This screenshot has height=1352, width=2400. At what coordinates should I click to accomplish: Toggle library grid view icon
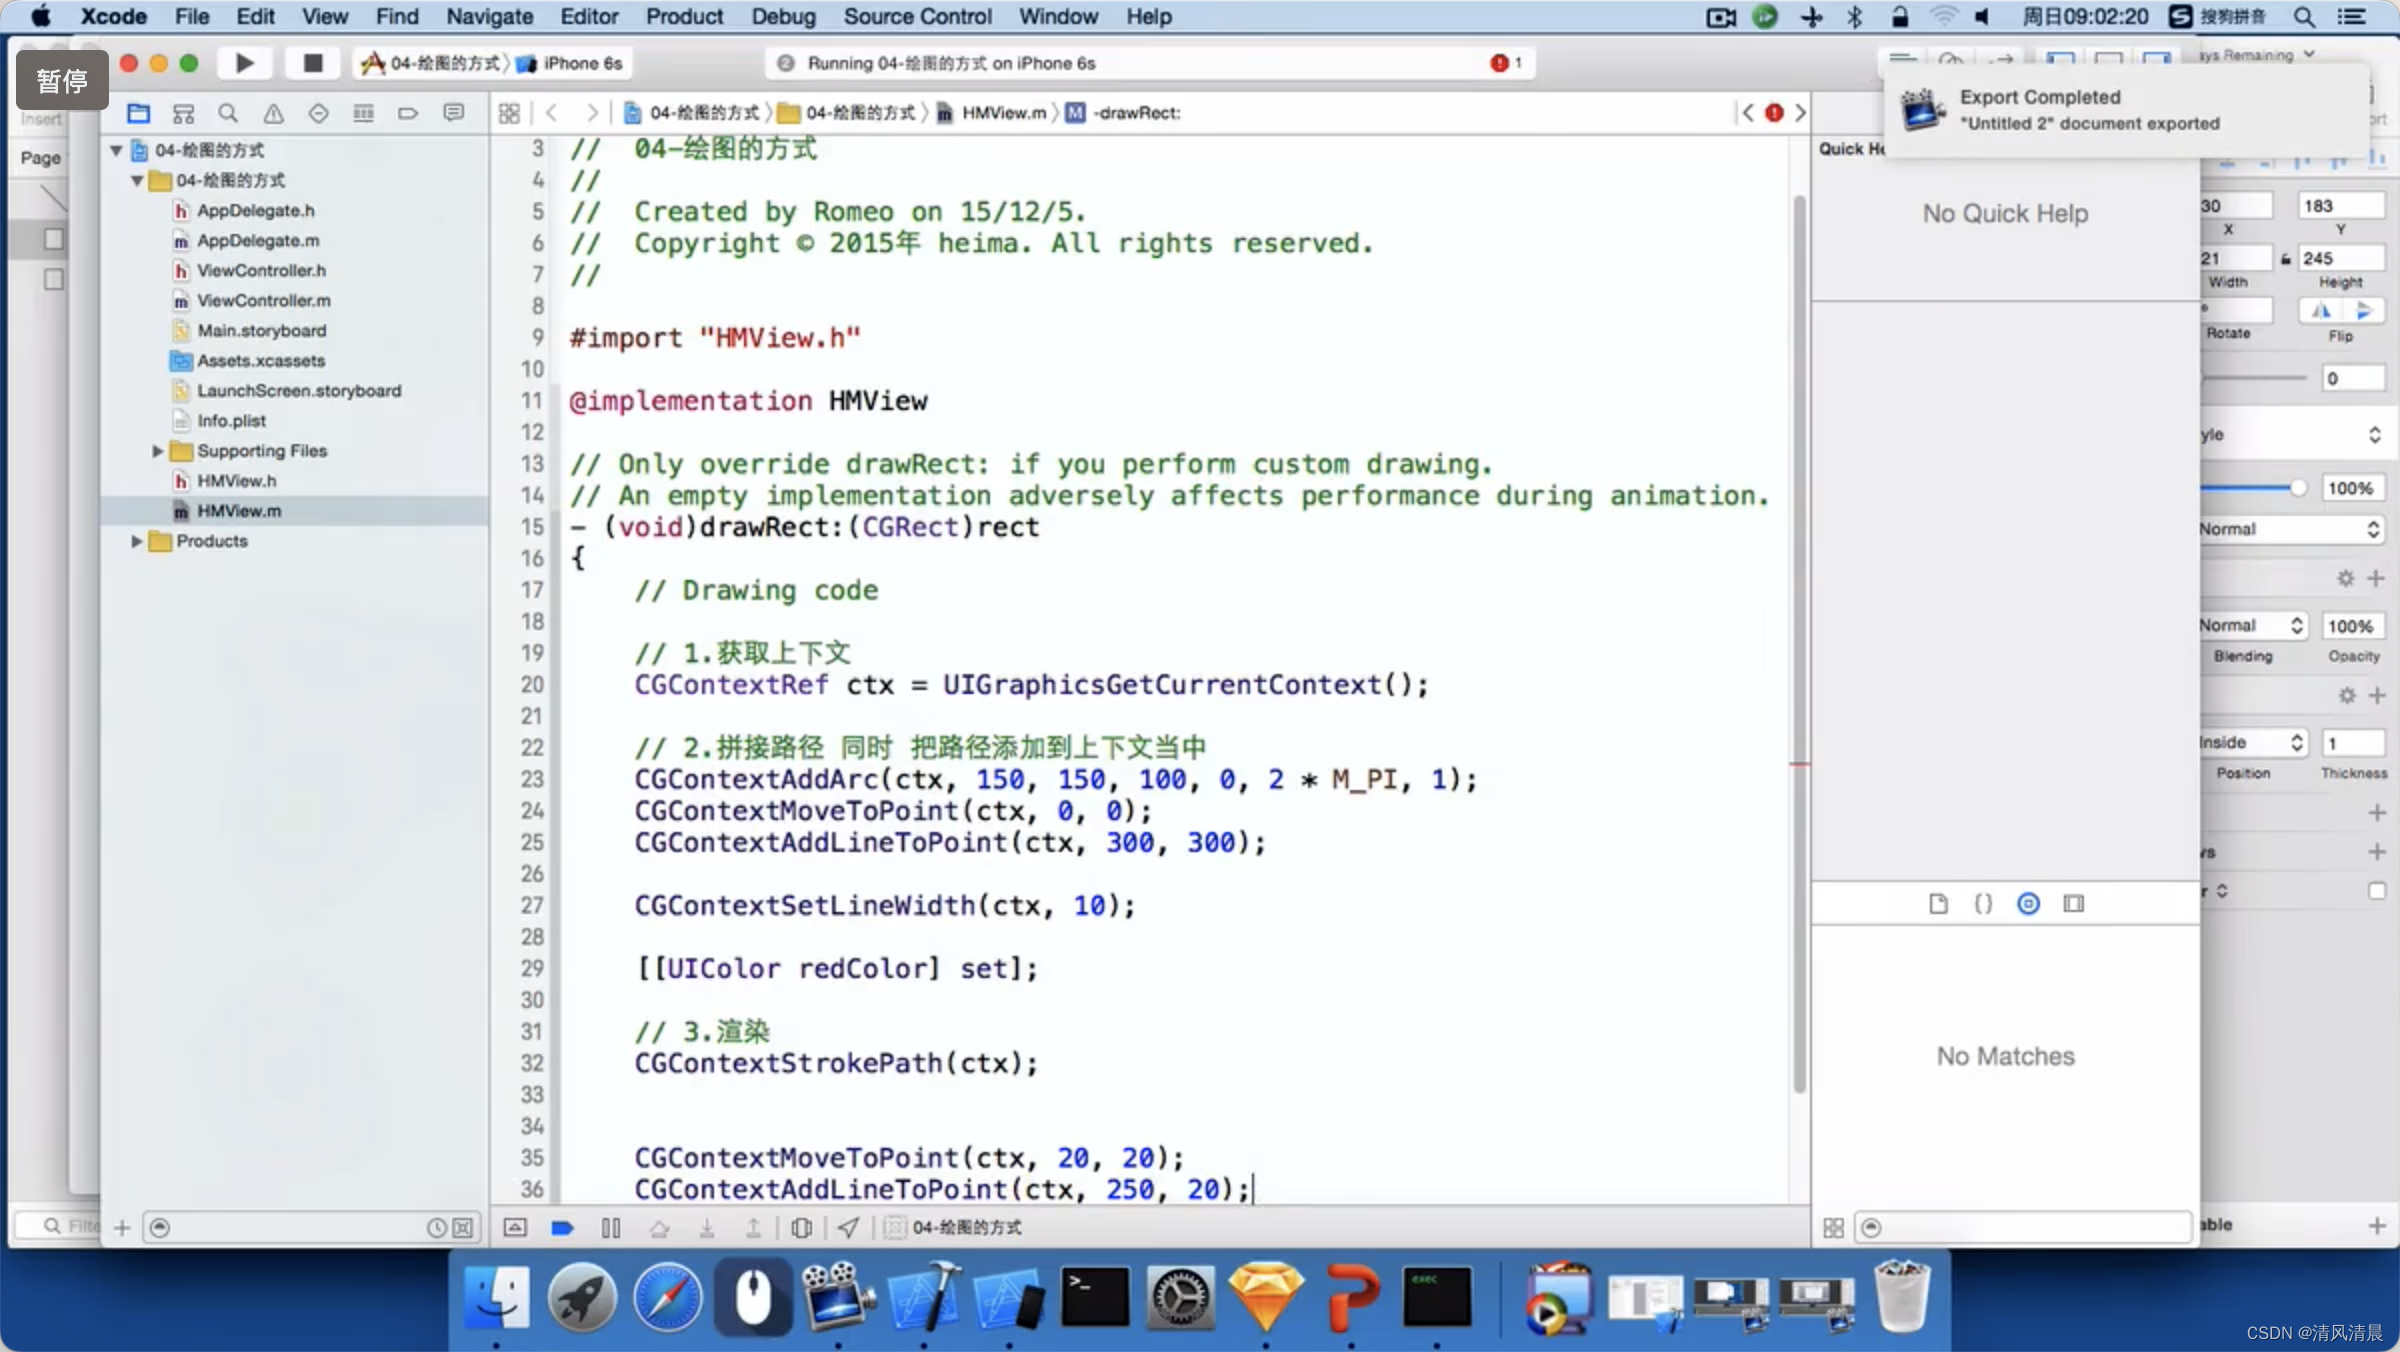click(1833, 1227)
